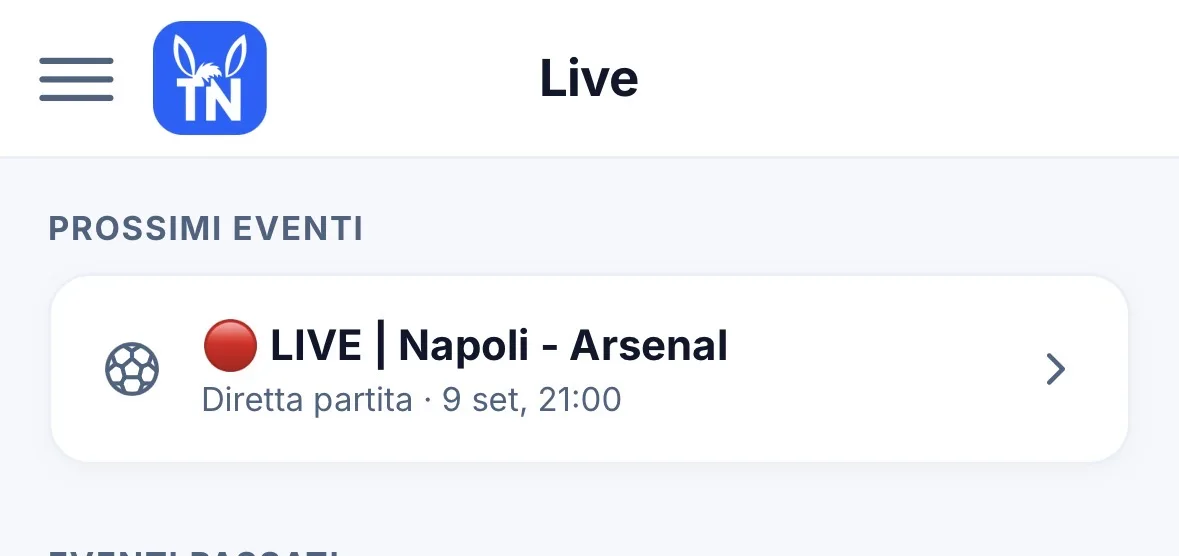This screenshot has height=556, width=1179.
Task: Select the "21:00" kickoff time text
Action: 580,400
